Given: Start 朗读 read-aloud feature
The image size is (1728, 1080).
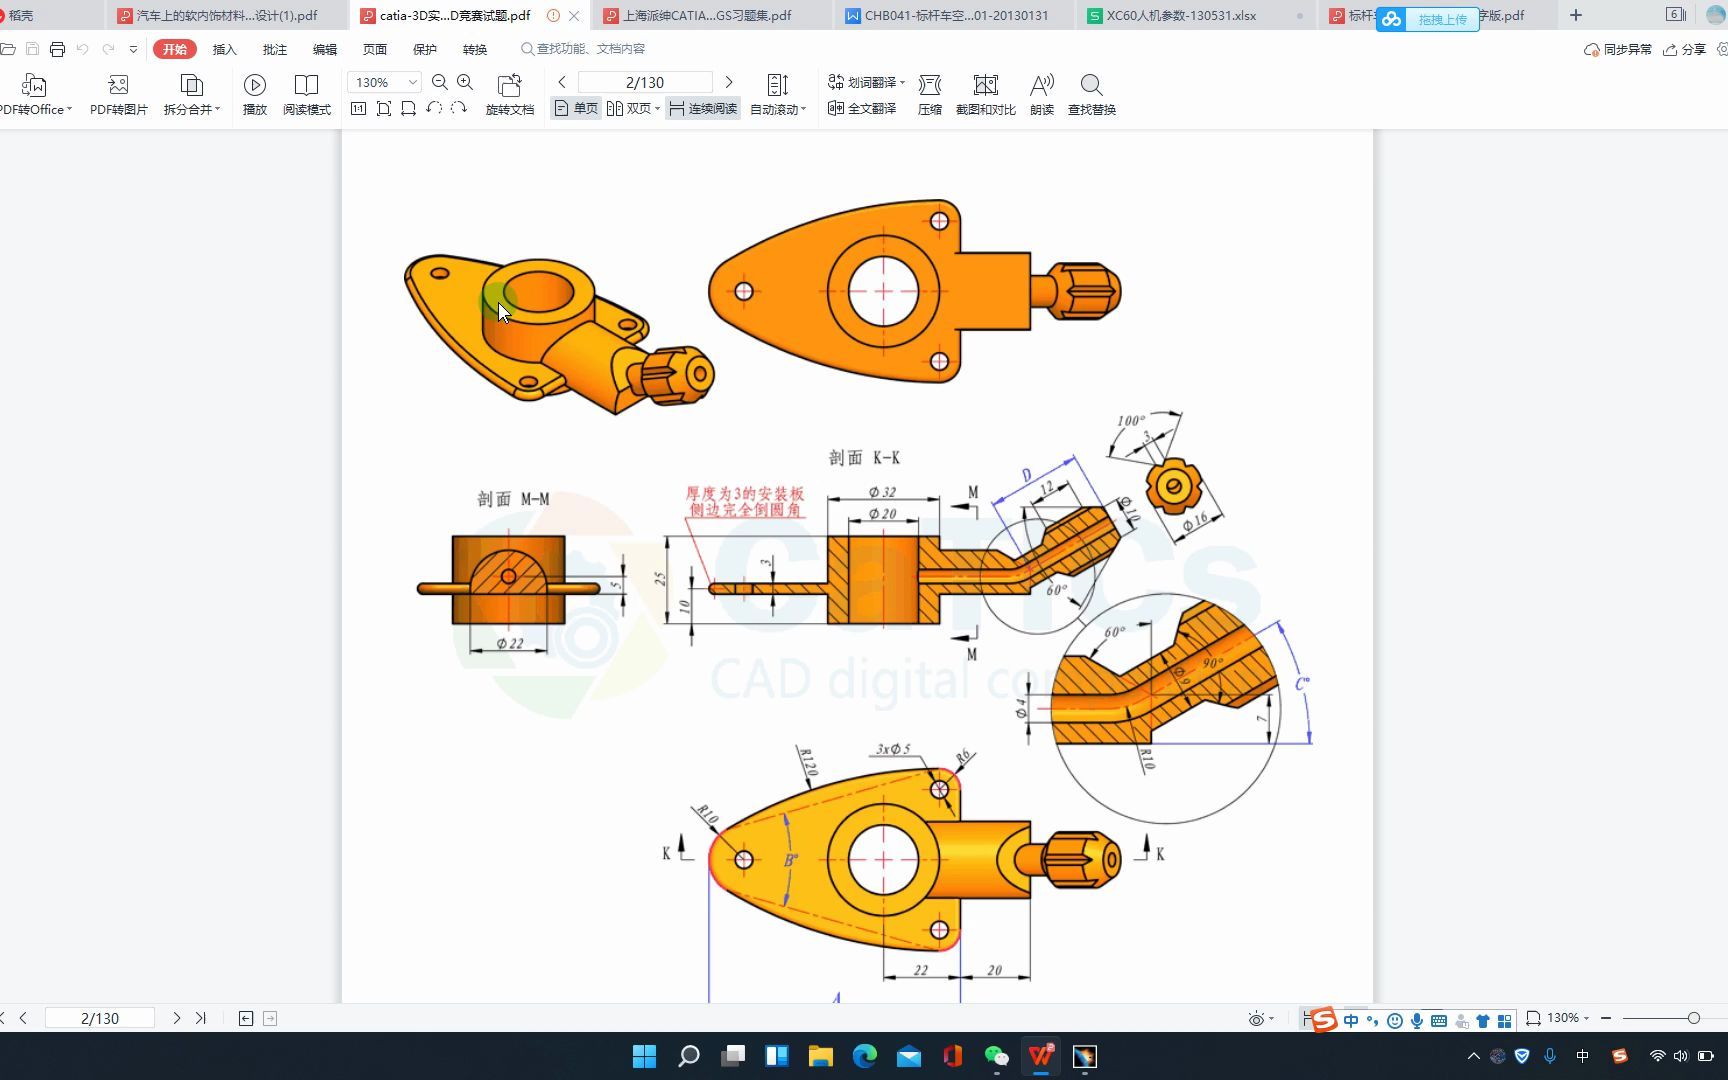Looking at the screenshot, I should [x=1041, y=95].
